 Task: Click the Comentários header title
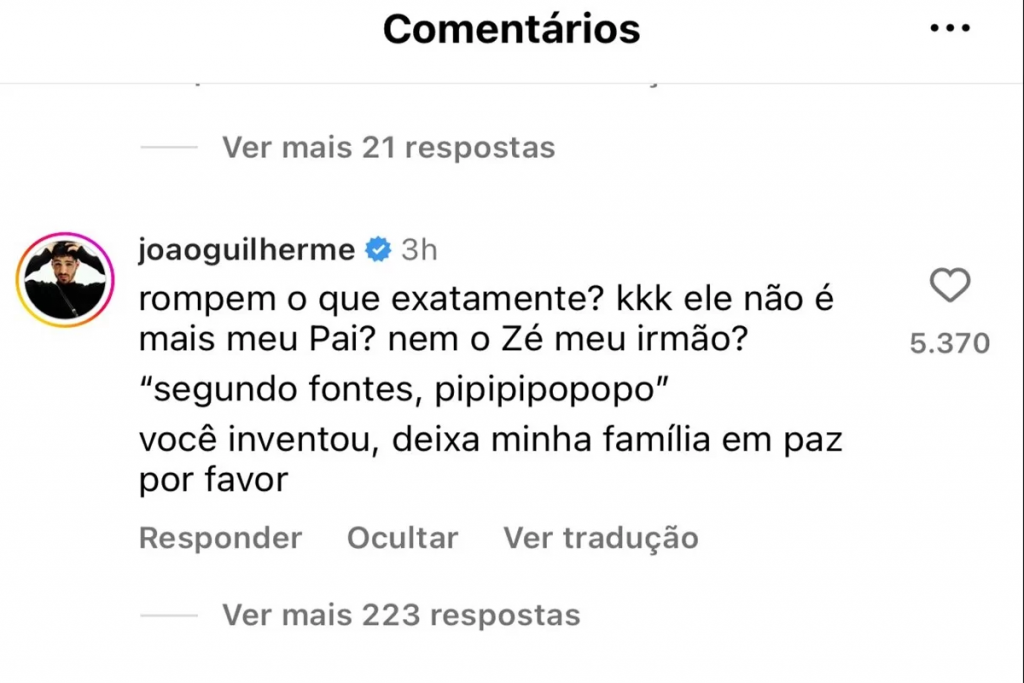511,29
